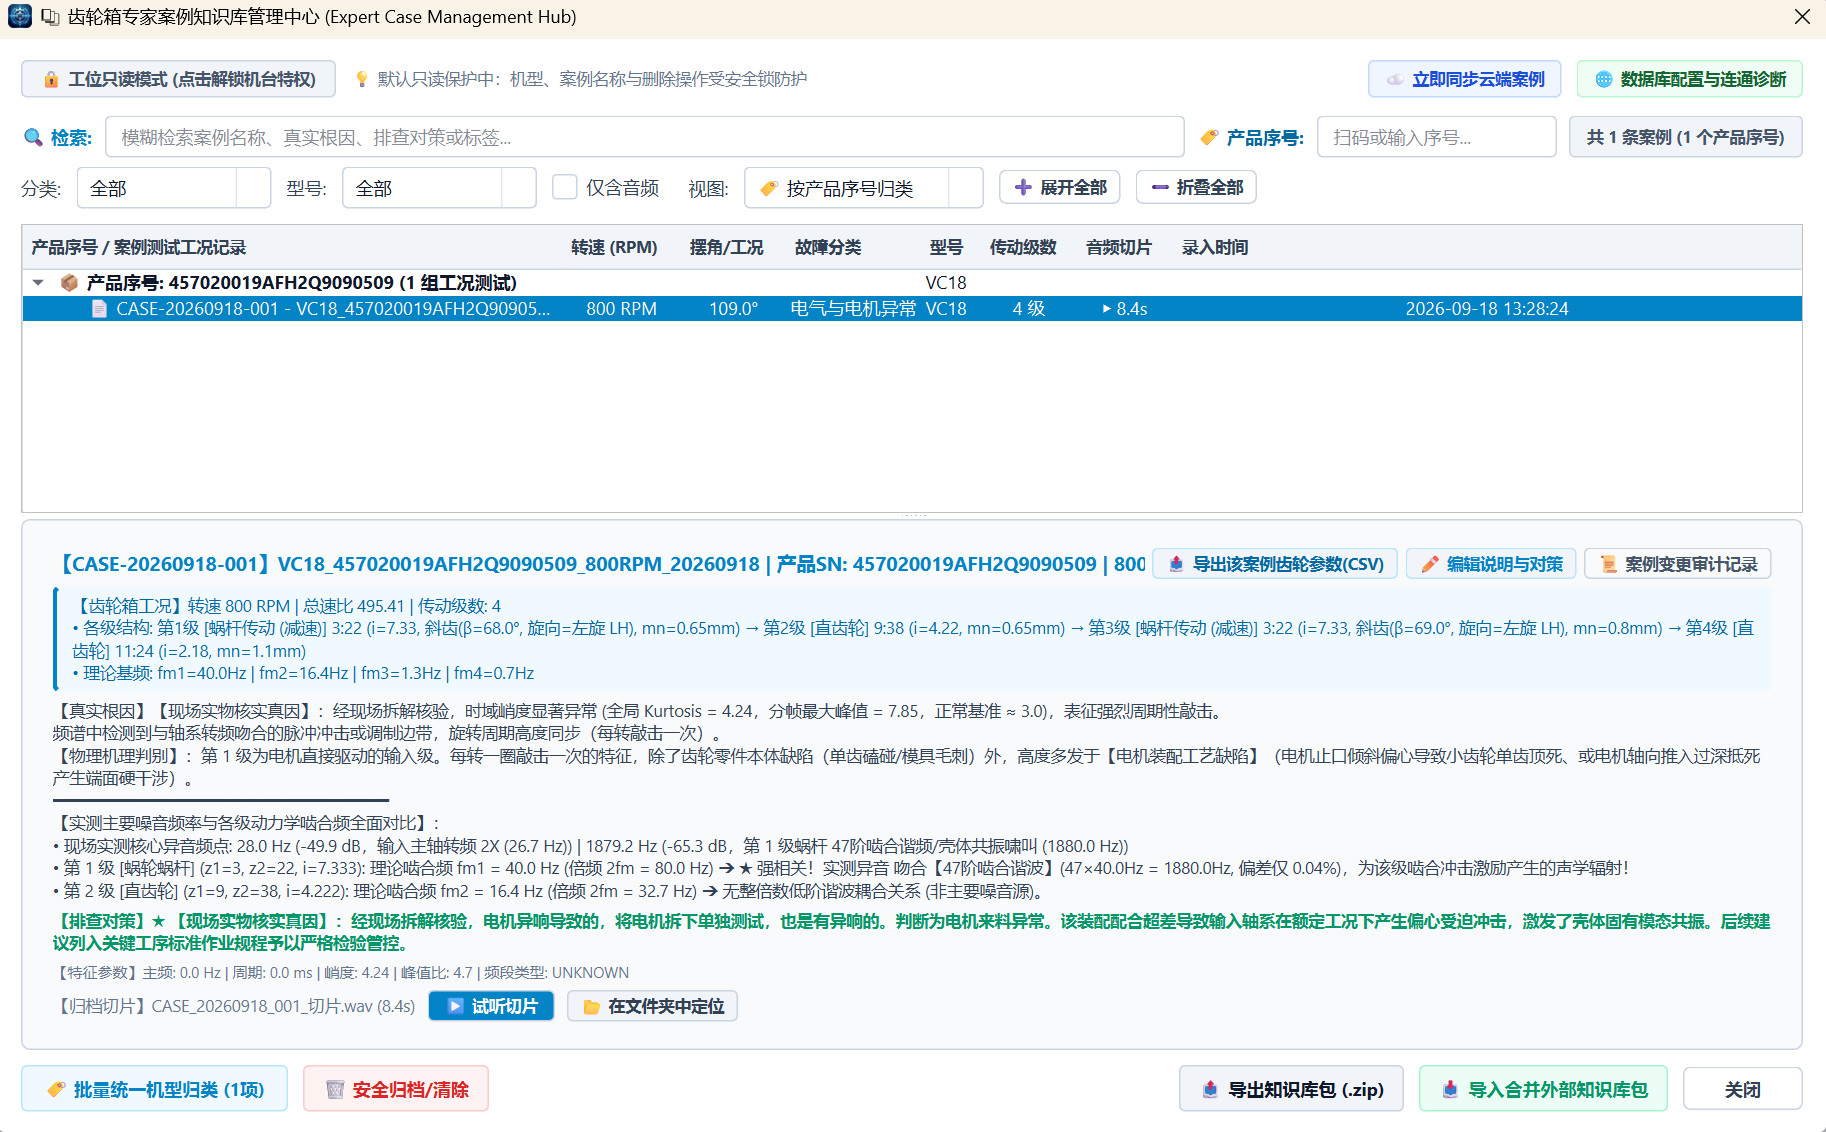
Task: Play the archived audio slice
Action: [x=491, y=1006]
